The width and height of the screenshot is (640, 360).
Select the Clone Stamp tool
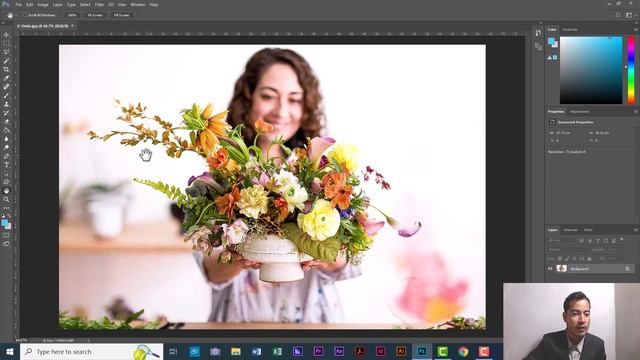click(6, 104)
